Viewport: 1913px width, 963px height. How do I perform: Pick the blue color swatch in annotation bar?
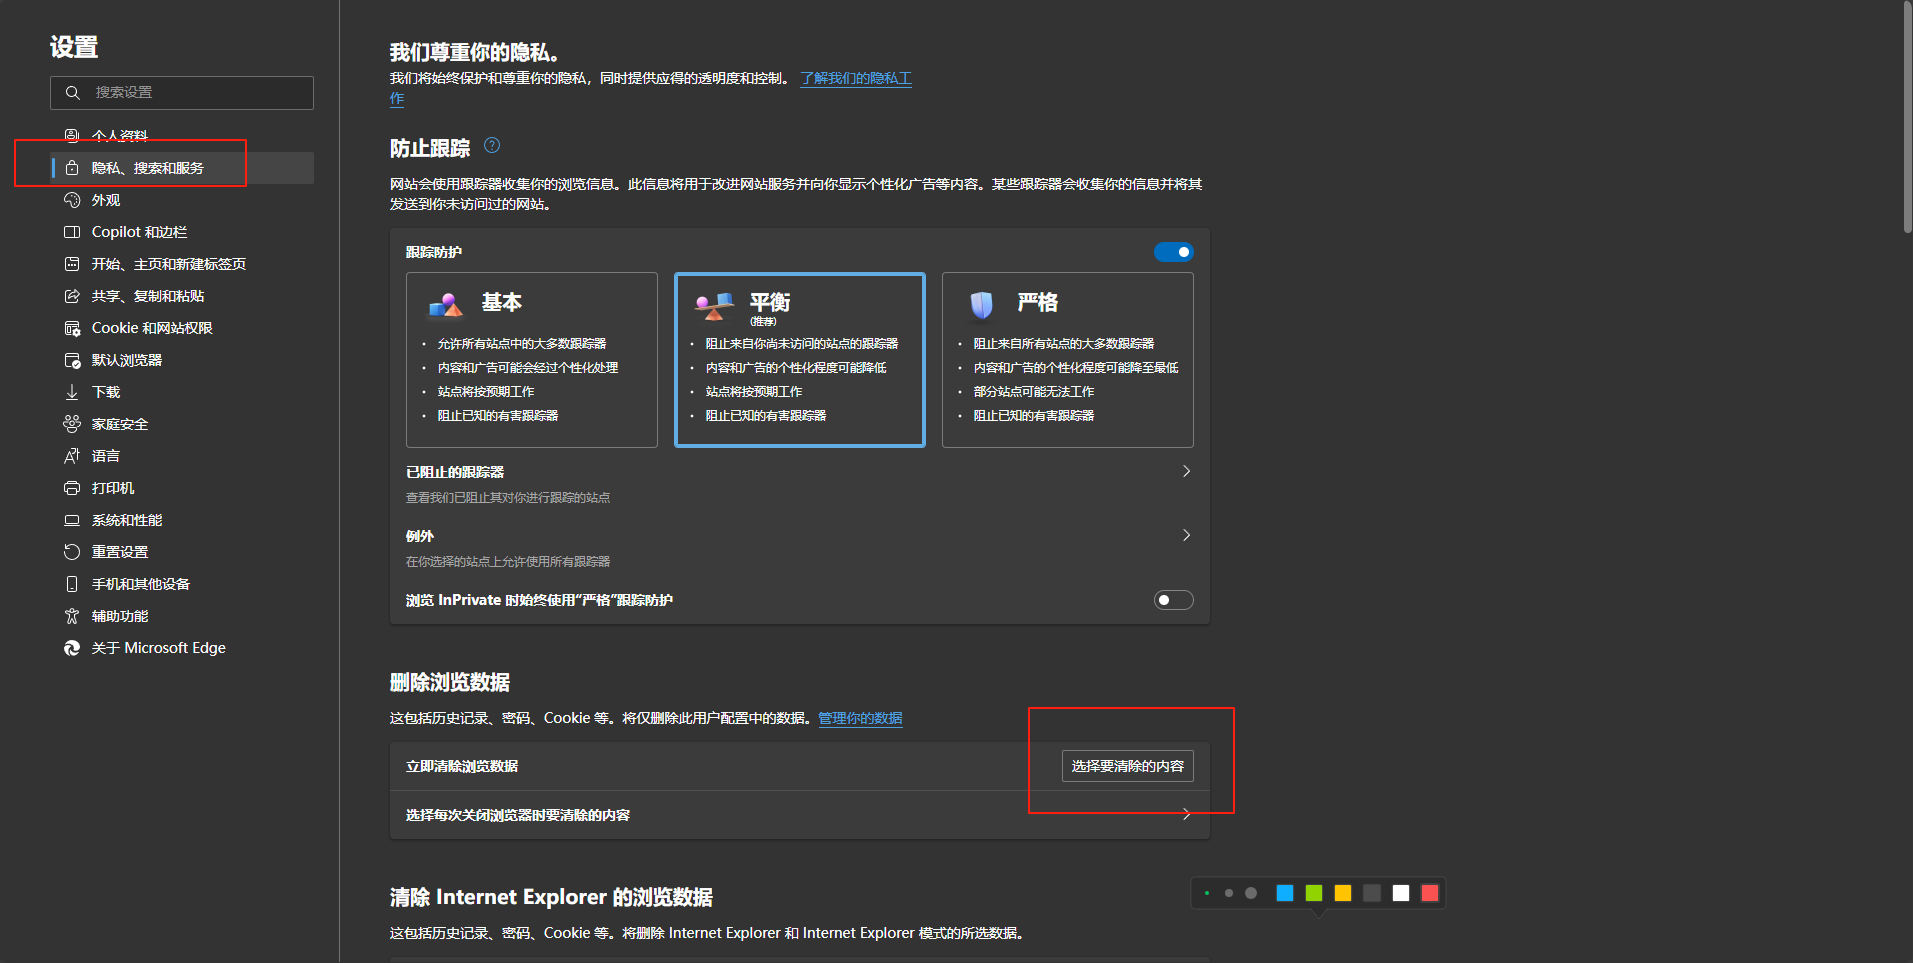click(x=1285, y=893)
